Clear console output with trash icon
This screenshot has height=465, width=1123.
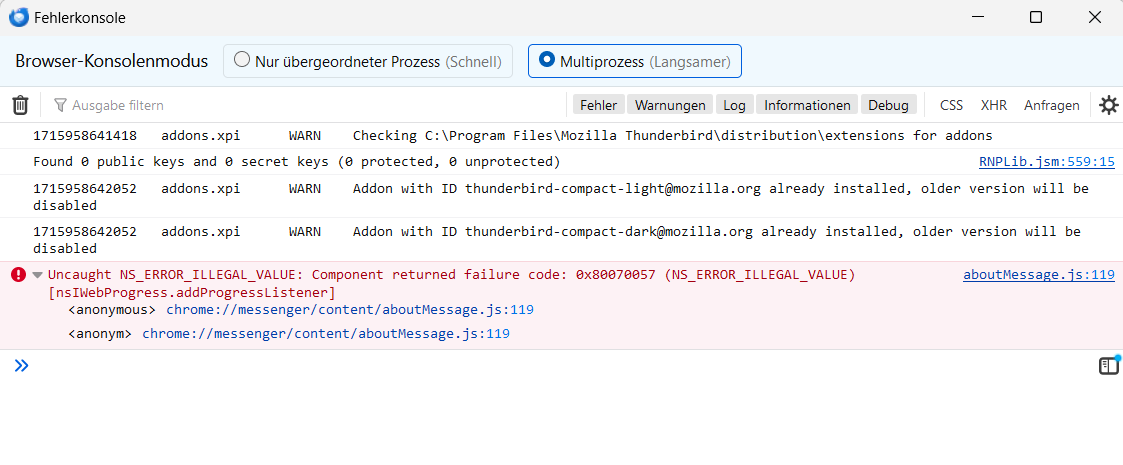20,105
